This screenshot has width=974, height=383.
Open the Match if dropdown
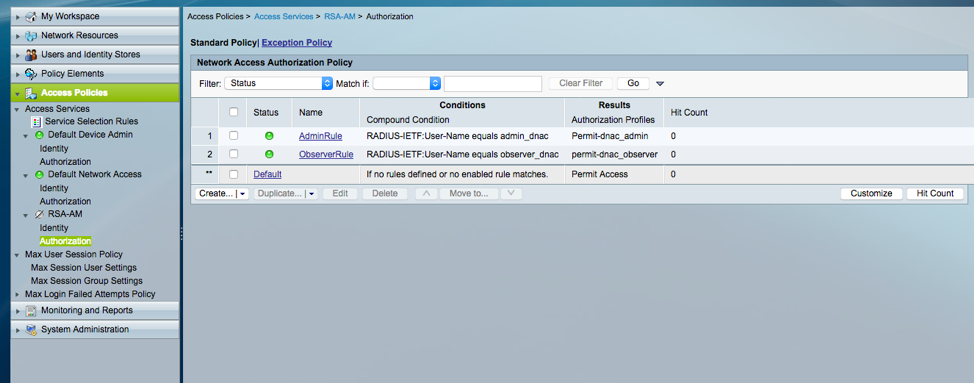point(406,83)
